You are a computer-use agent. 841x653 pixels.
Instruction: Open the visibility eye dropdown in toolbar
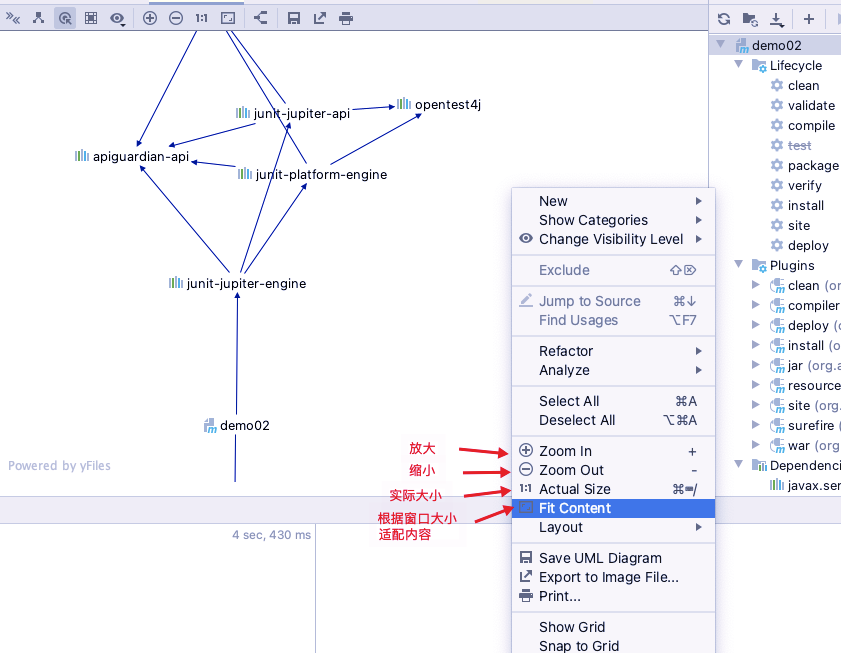click(x=117, y=19)
